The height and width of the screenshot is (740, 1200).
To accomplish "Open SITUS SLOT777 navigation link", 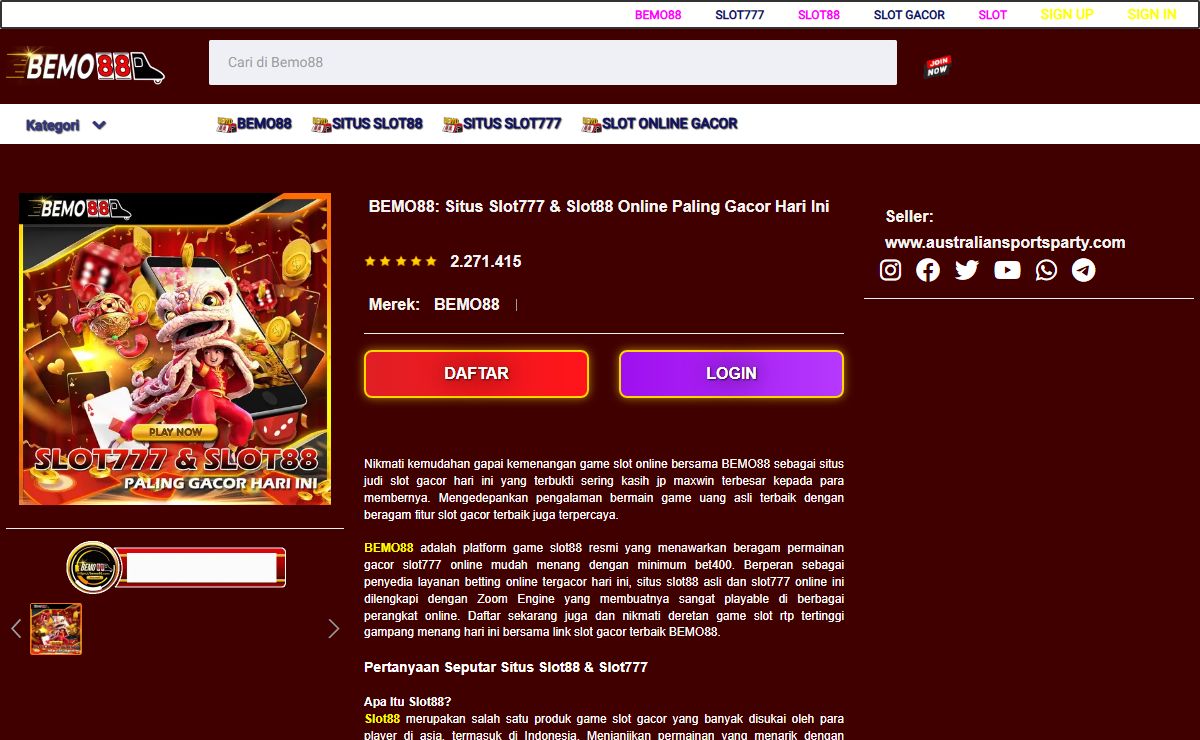I will click(502, 124).
